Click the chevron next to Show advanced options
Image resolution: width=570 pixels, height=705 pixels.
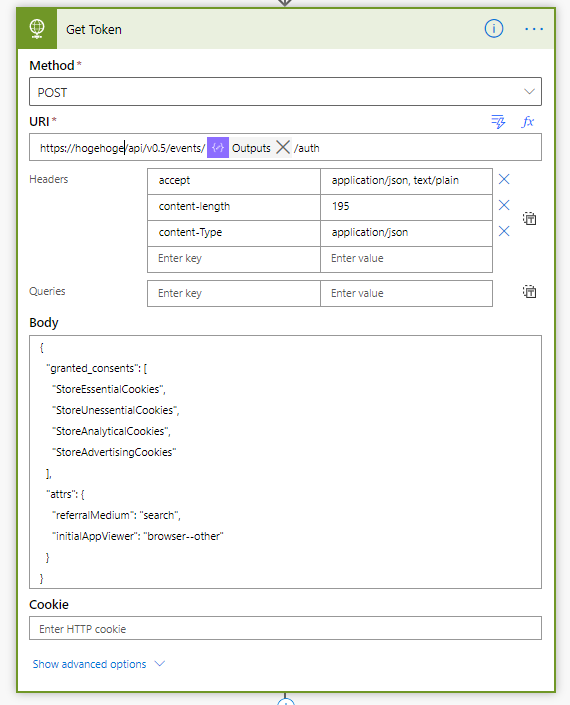(160, 664)
